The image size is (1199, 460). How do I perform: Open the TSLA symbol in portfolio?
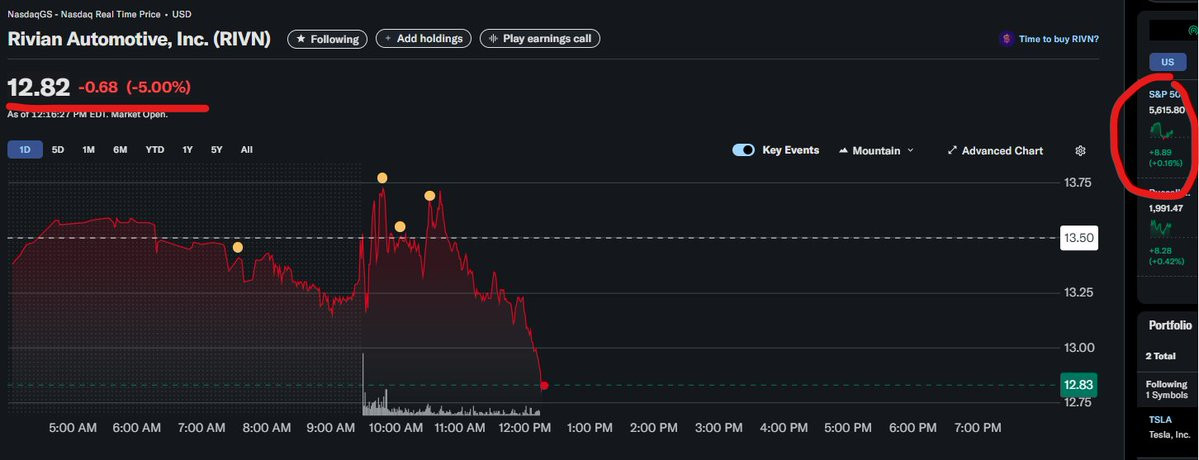tap(1160, 420)
